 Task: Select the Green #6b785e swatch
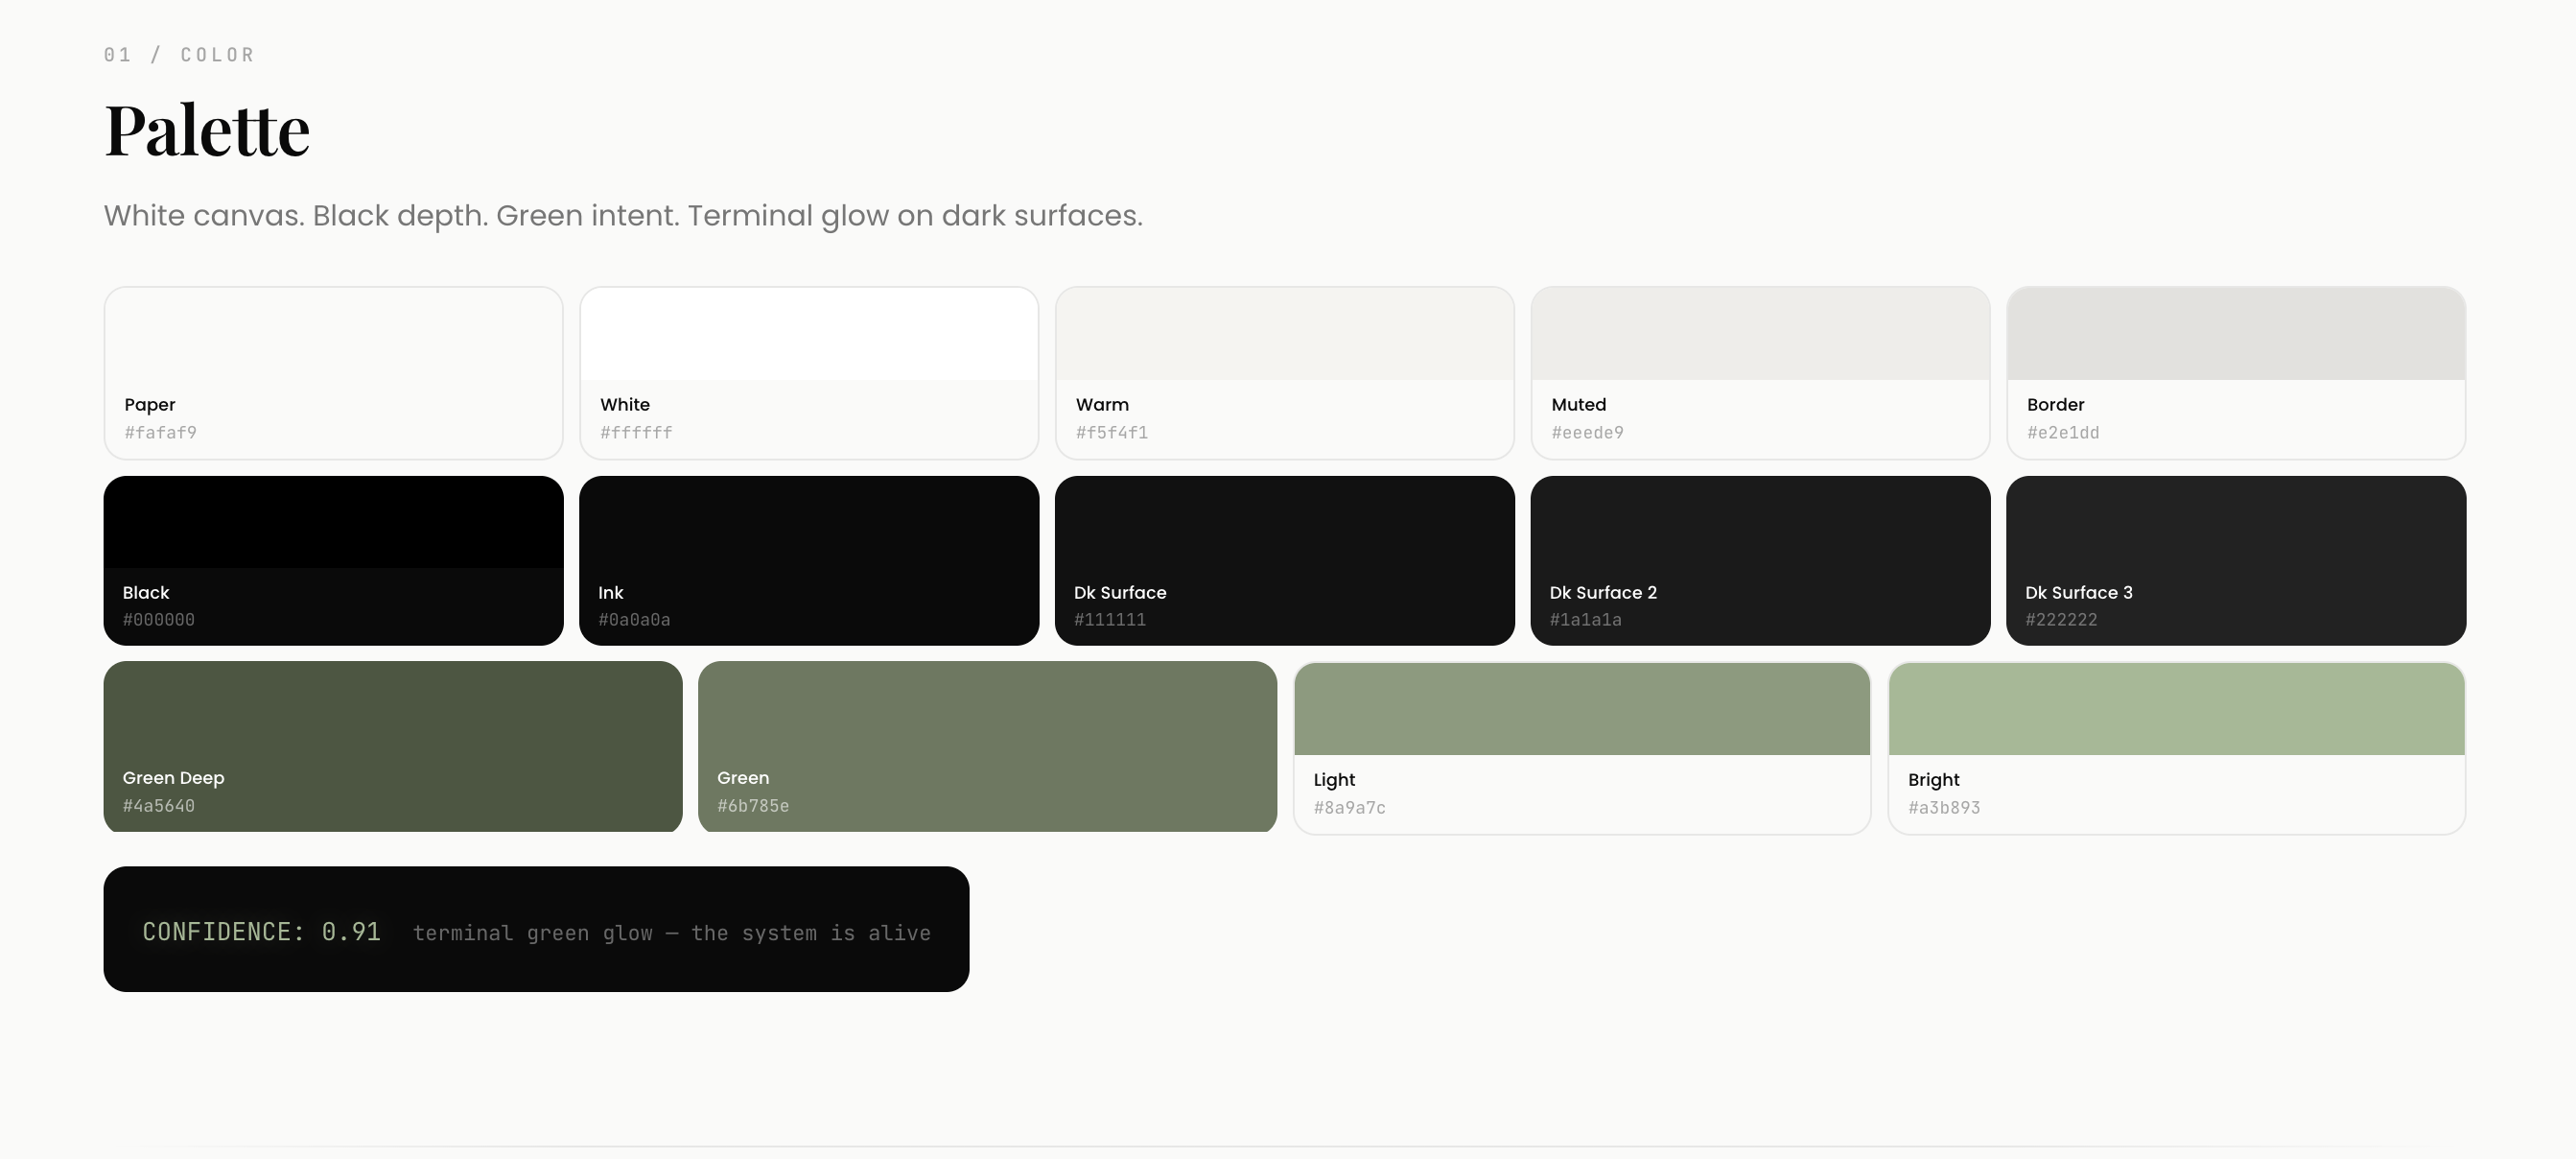(987, 747)
